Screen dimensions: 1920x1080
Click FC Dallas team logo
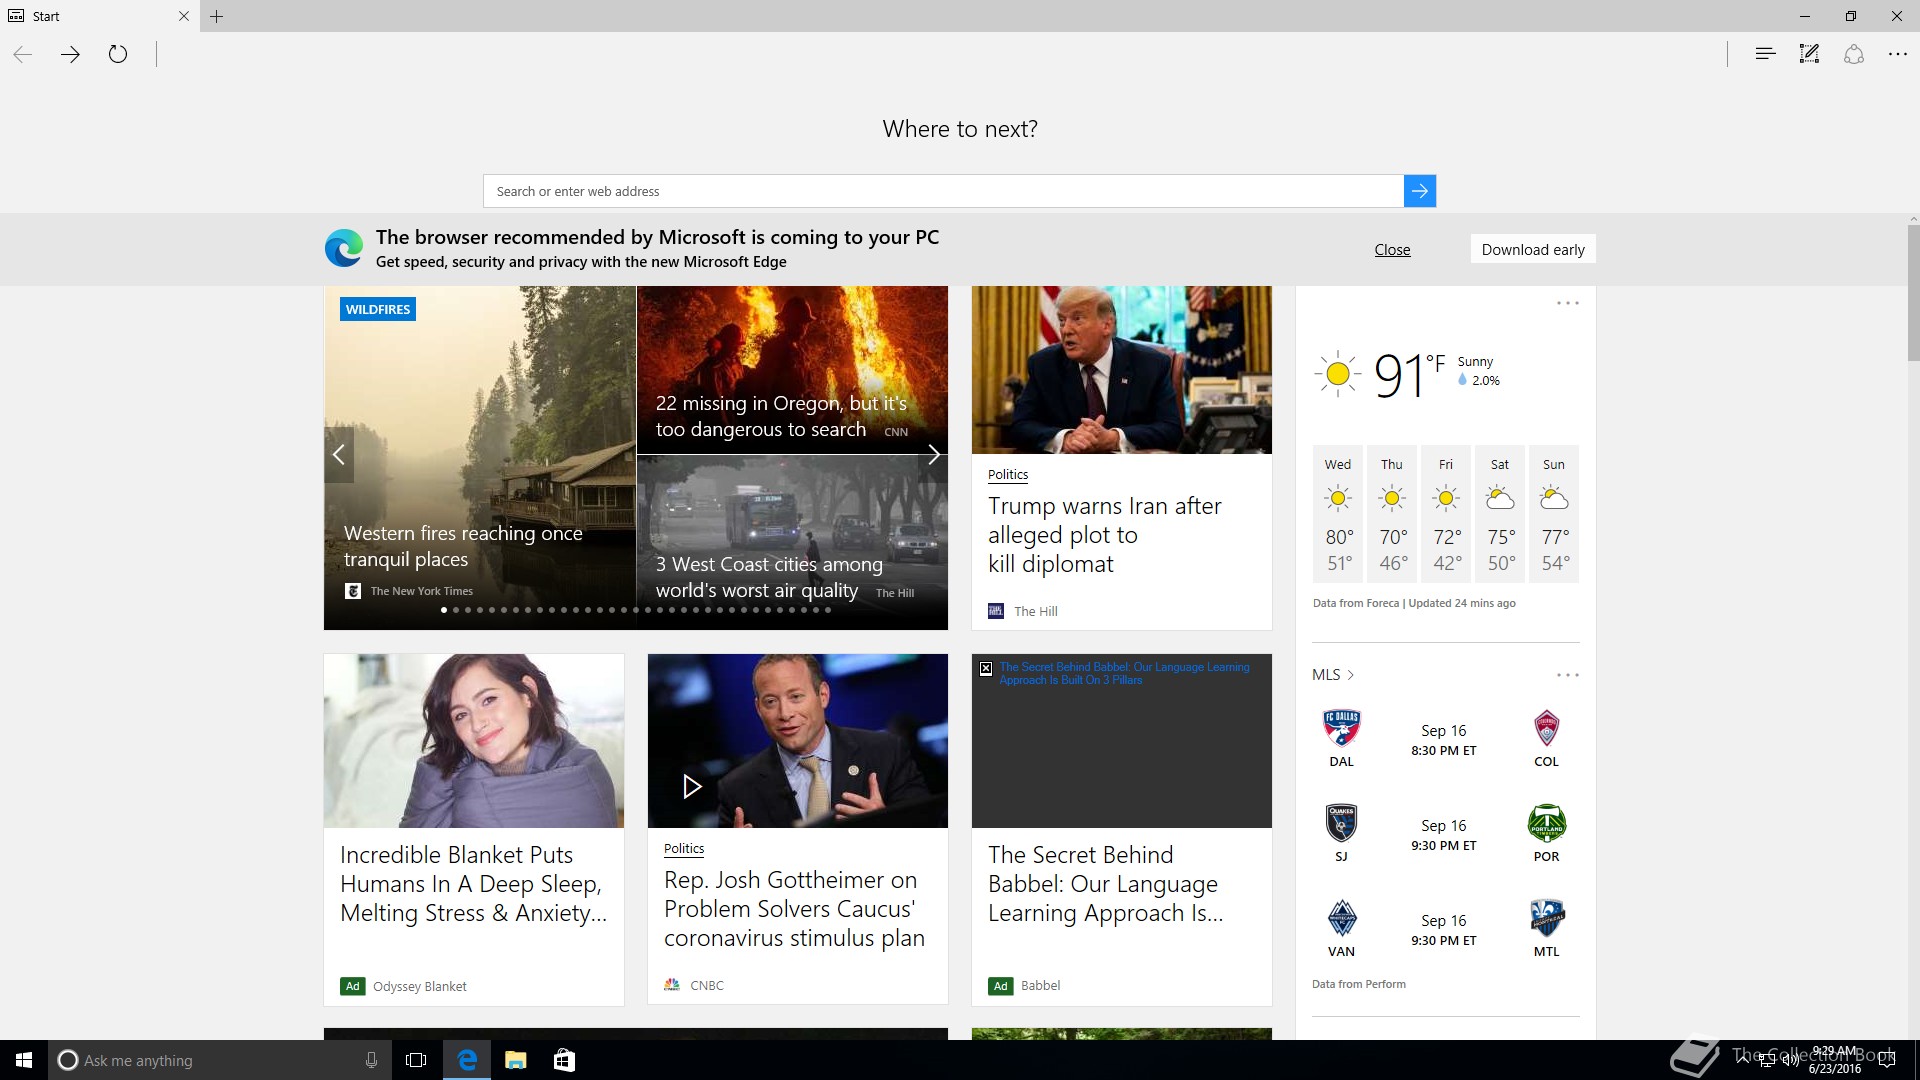(1341, 729)
